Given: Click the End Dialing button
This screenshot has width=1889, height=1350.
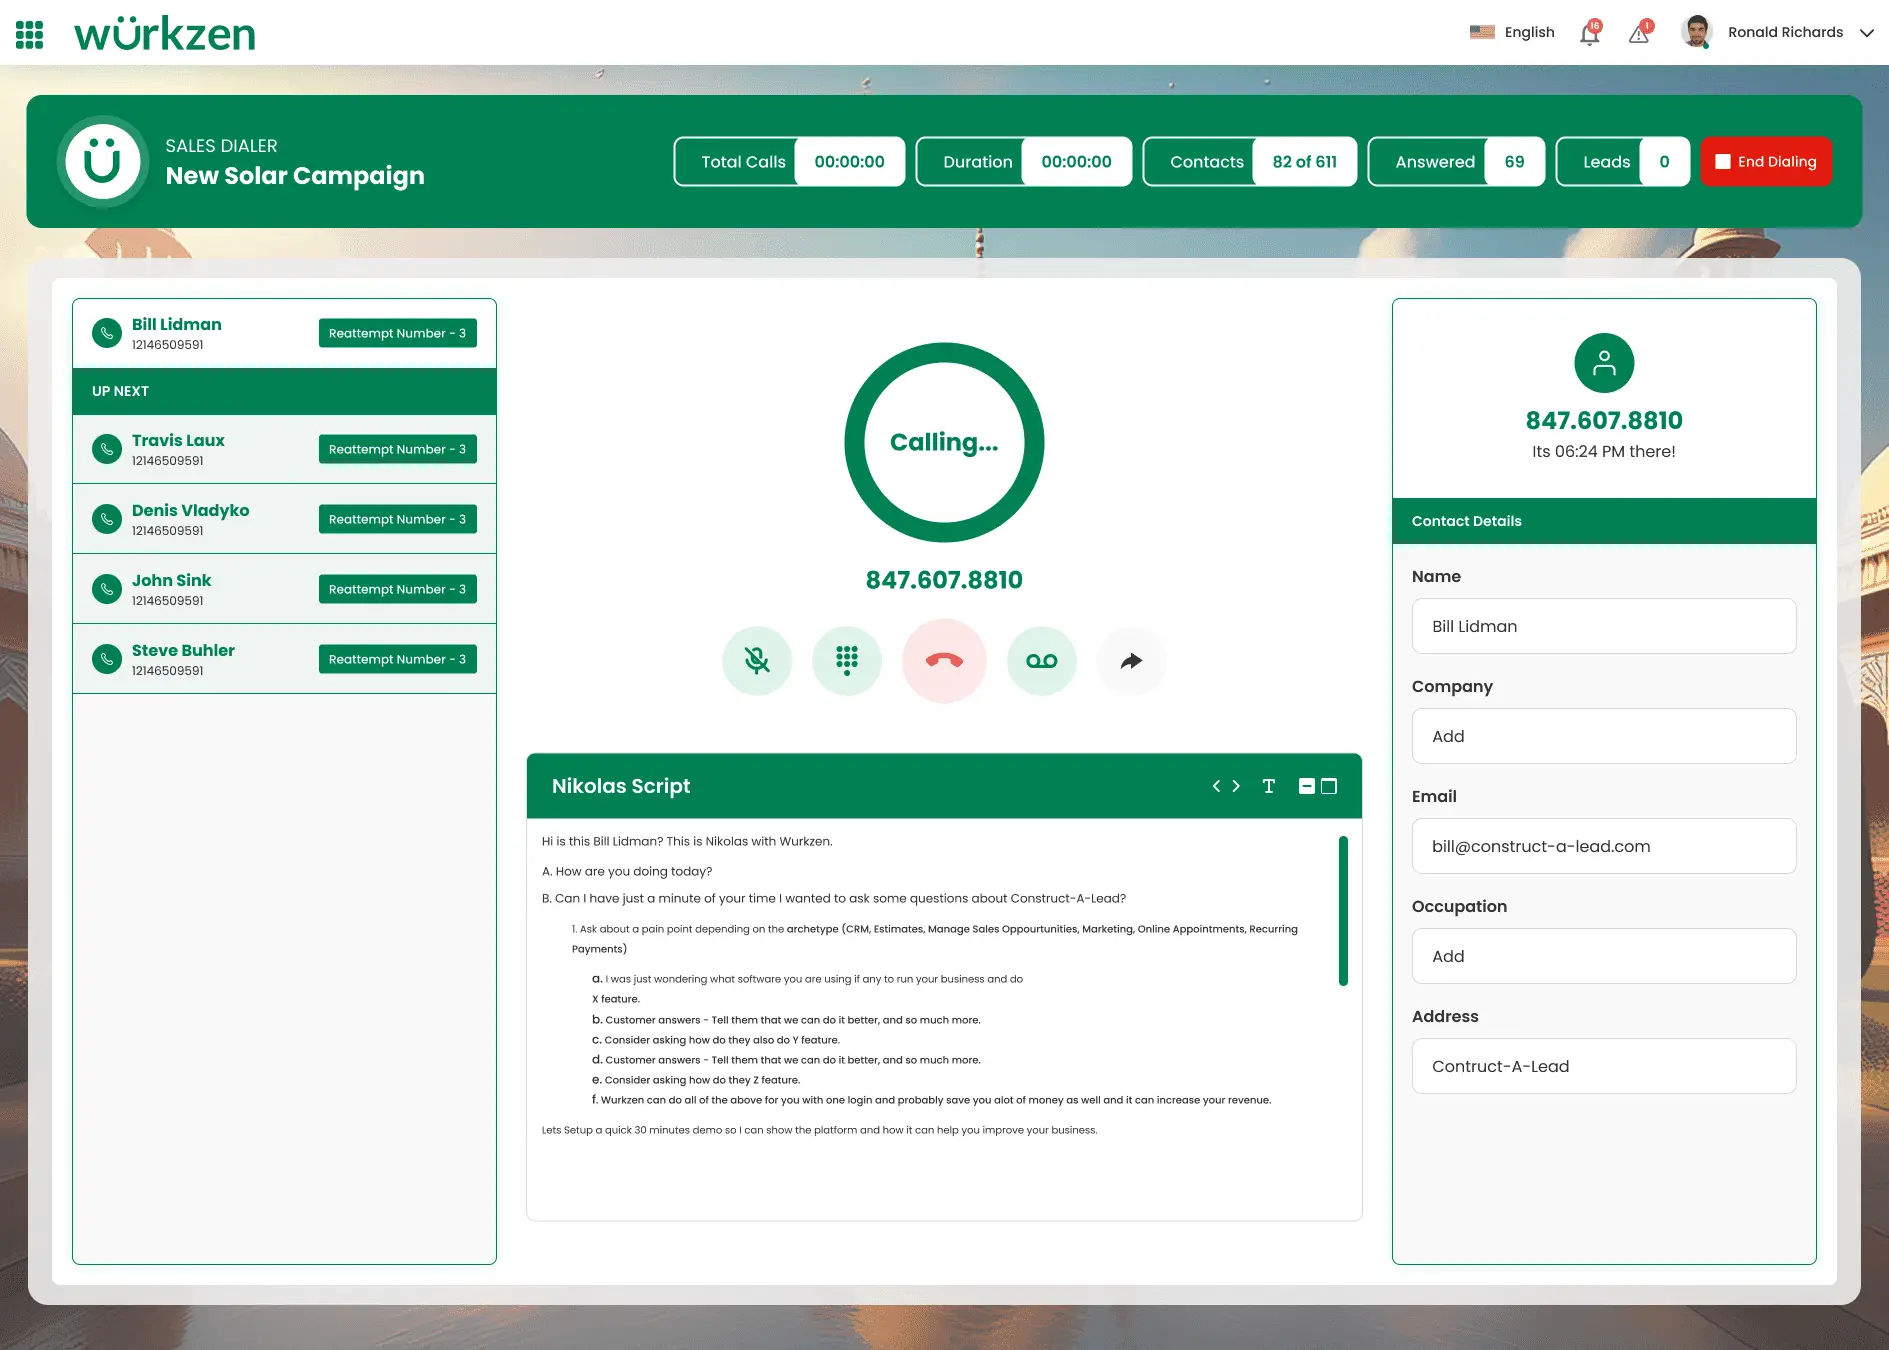Looking at the screenshot, I should 1766,162.
